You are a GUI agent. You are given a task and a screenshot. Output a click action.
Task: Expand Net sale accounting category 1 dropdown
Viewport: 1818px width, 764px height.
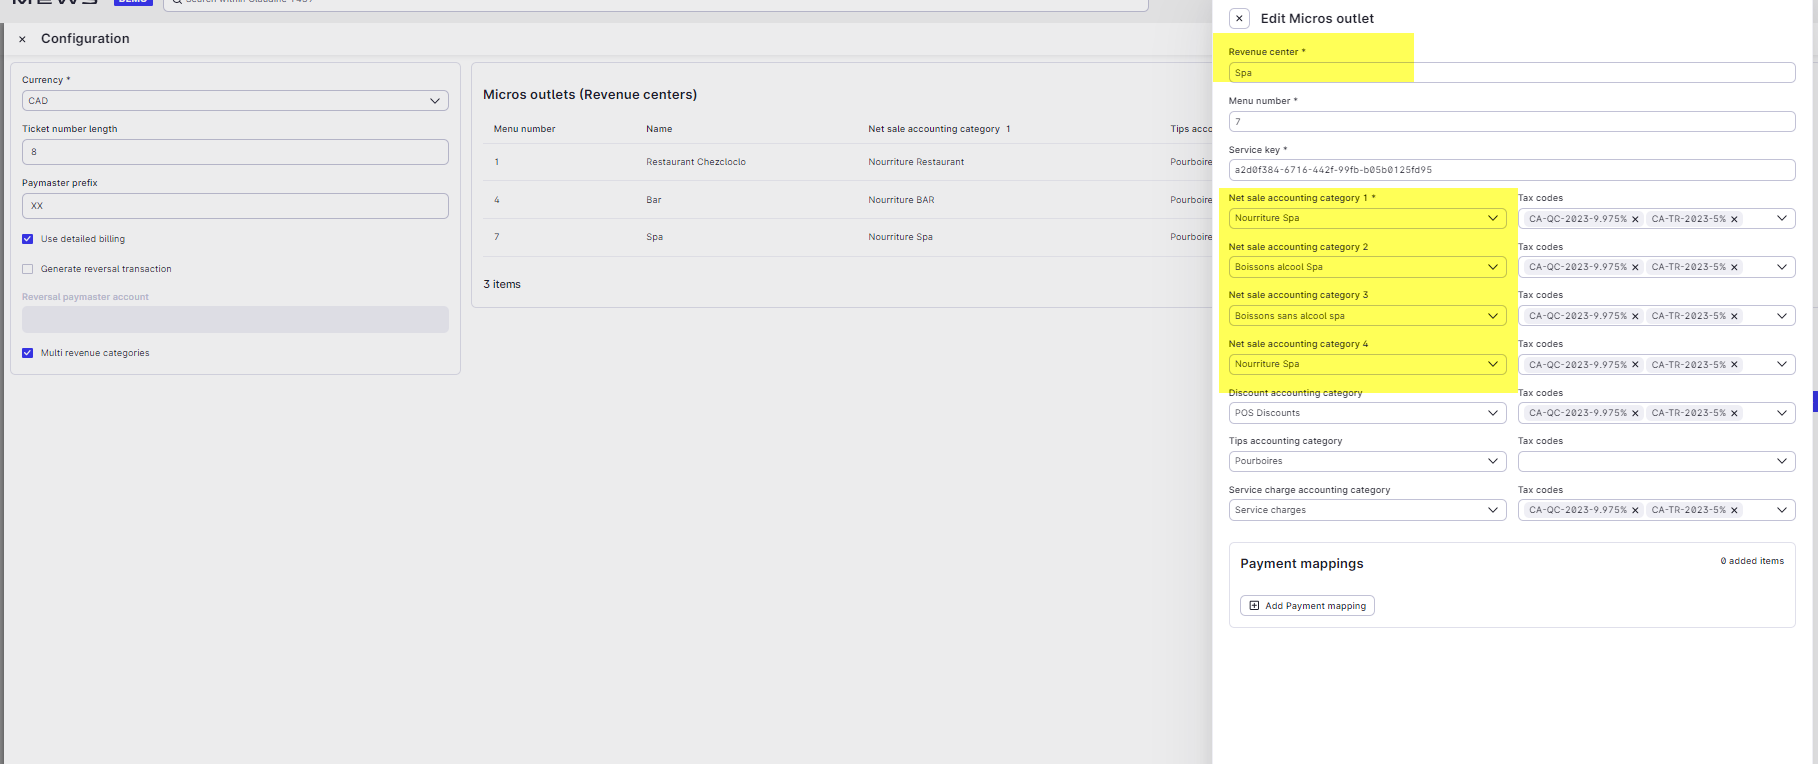point(1366,218)
